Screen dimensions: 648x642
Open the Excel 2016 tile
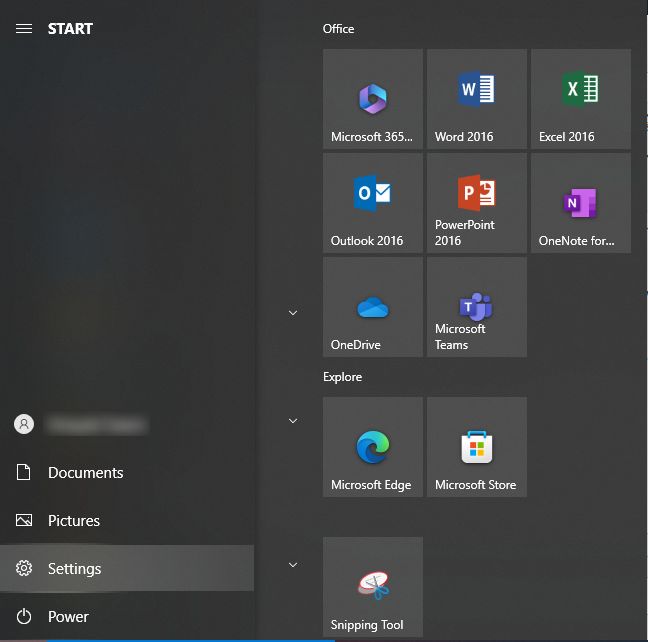[x=580, y=99]
